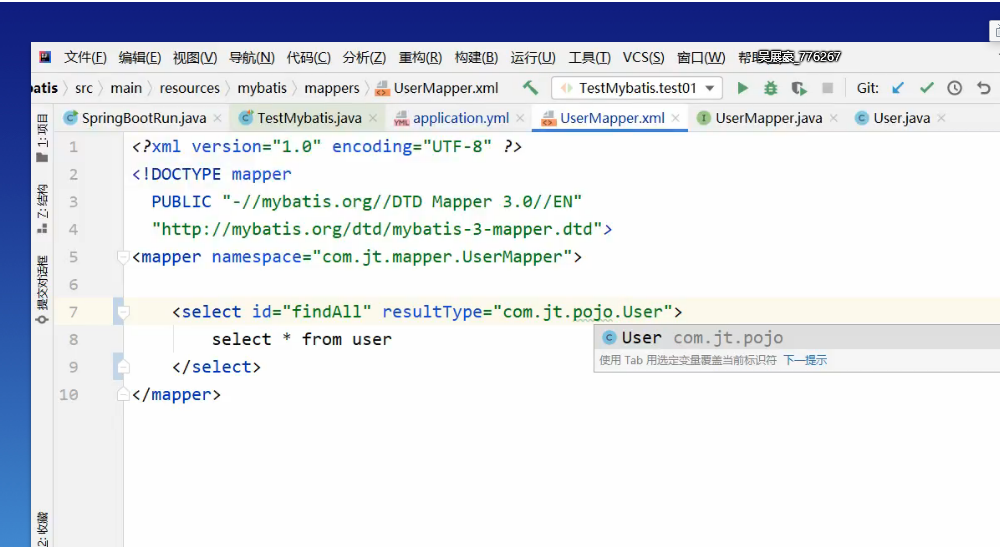Close the UserMapper.xml tab
The image size is (1000, 547).
tap(675, 118)
